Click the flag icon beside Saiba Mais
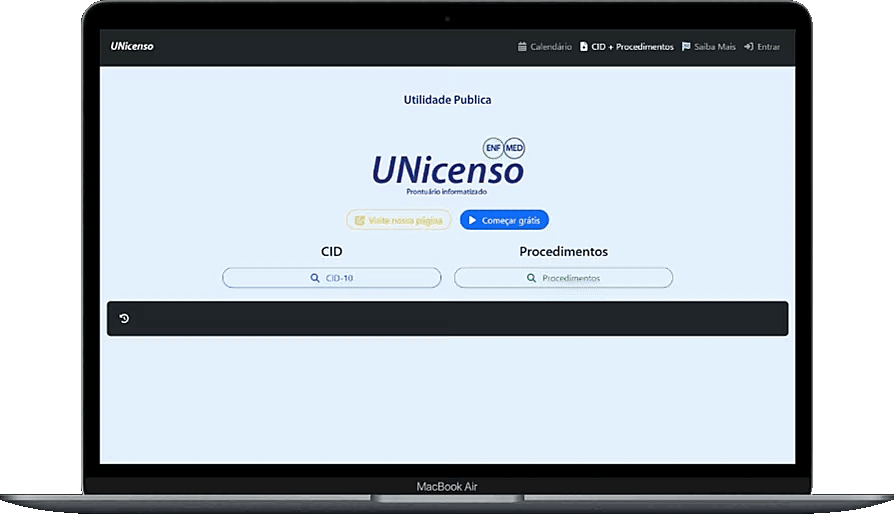This screenshot has width=894, height=514. [x=686, y=47]
